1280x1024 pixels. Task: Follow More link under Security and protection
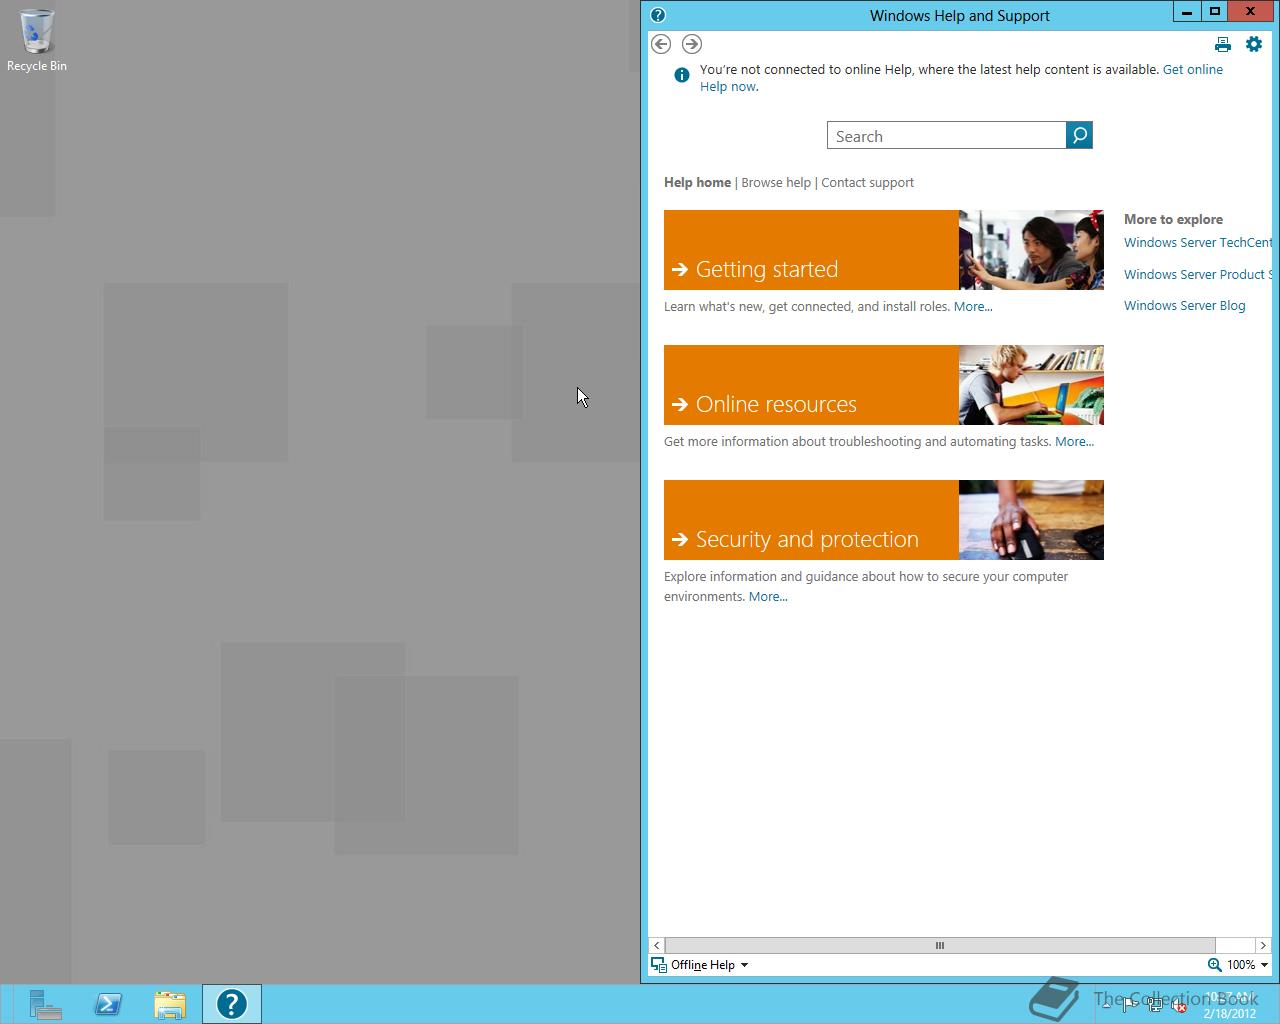[768, 597]
